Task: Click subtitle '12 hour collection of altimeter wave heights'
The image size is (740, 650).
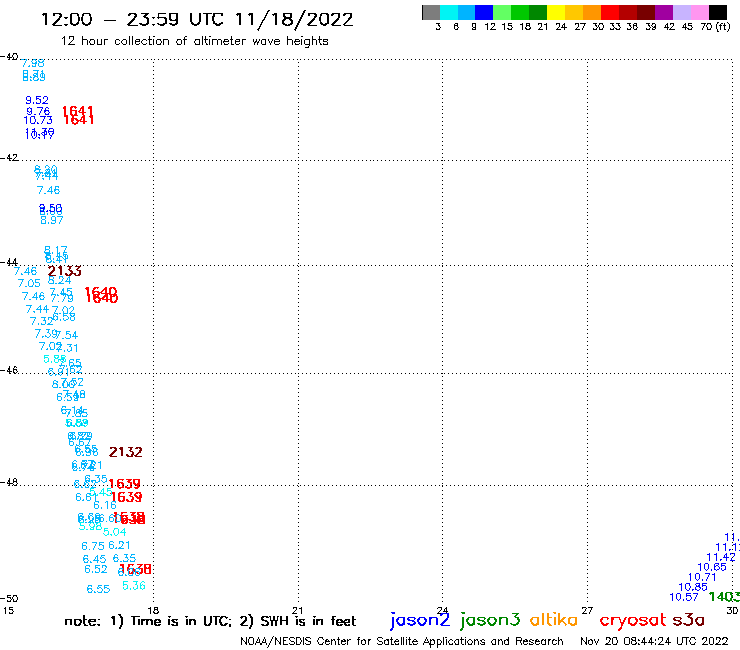Action: (194, 41)
